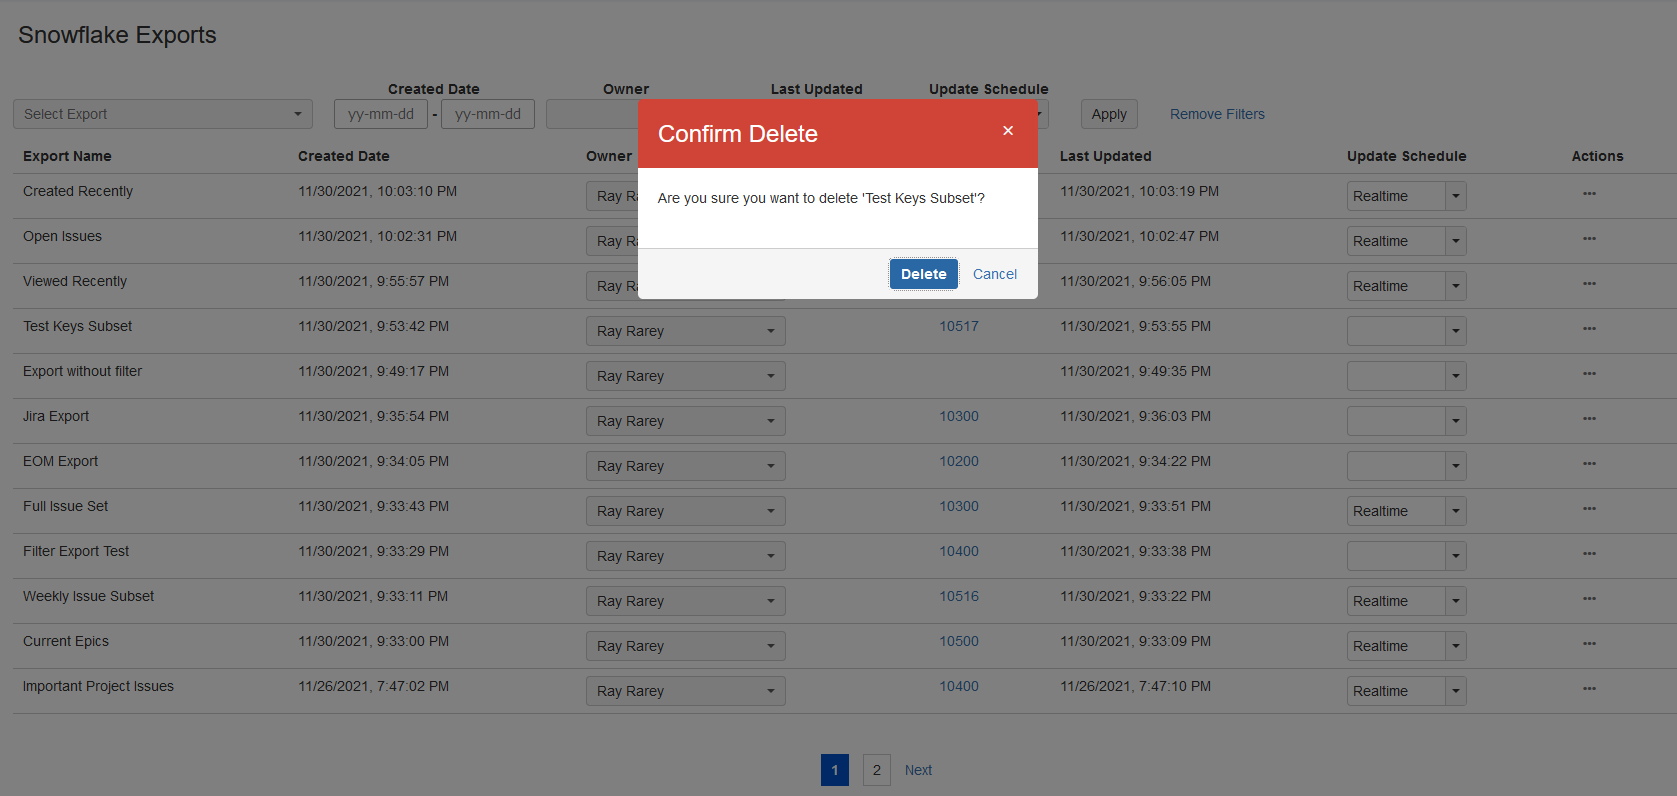Screen dimensions: 1677x796
Task: Open owner dropdown for Export without filter
Action: 685,376
